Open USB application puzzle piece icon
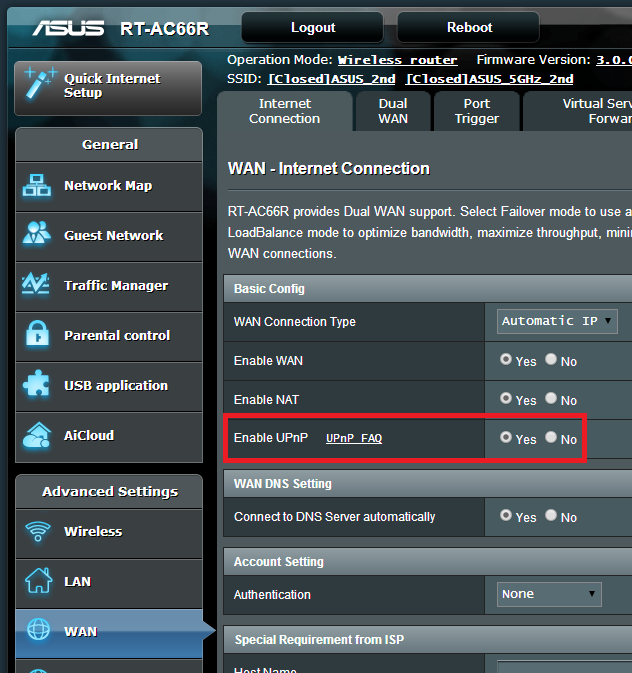The image size is (632, 673). click(x=38, y=385)
